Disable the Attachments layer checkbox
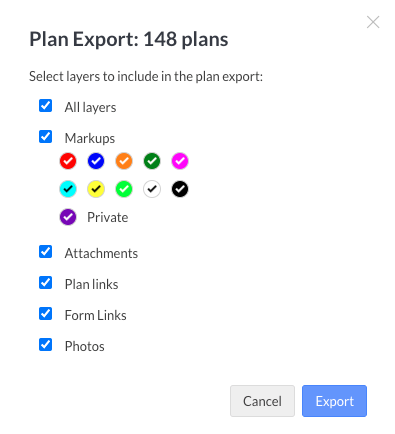 click(45, 252)
